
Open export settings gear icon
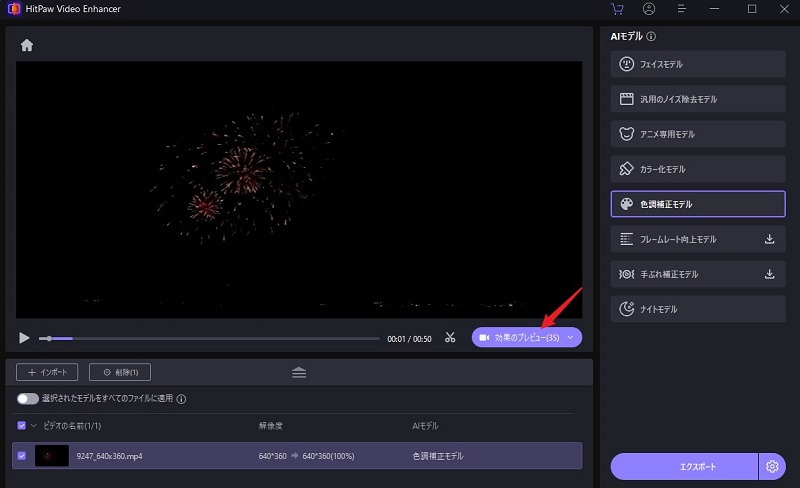click(770, 466)
